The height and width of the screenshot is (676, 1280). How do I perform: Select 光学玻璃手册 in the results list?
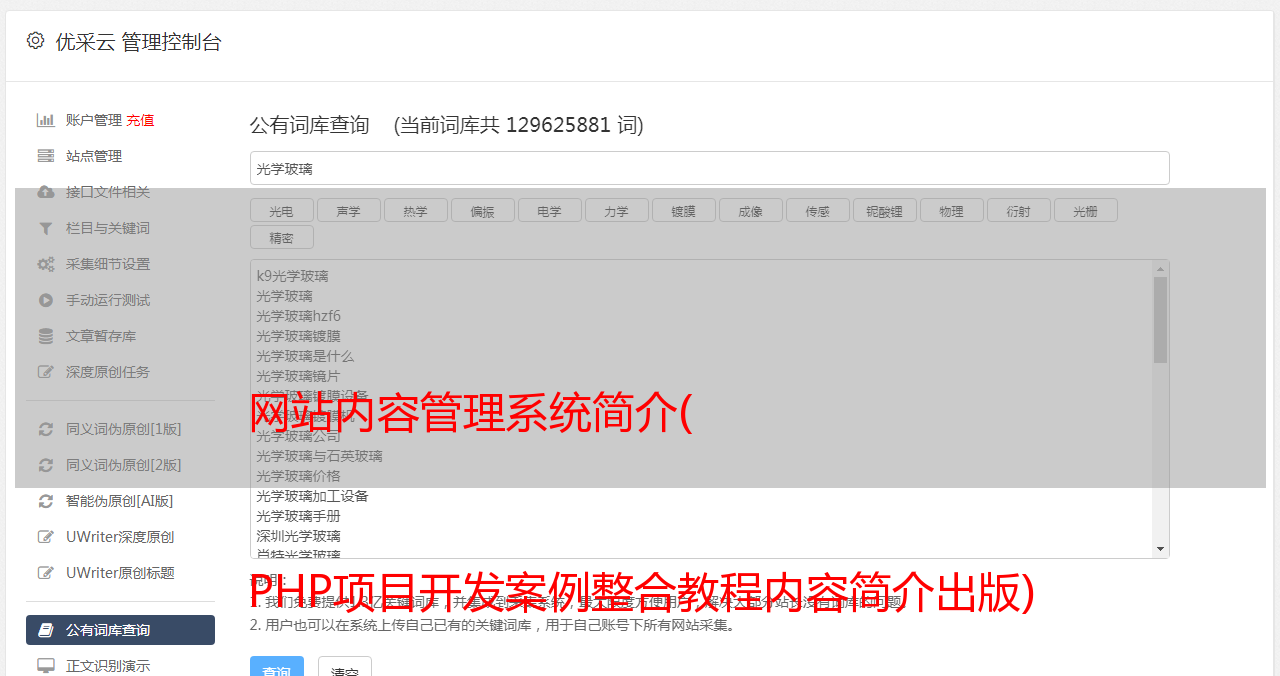coord(298,516)
